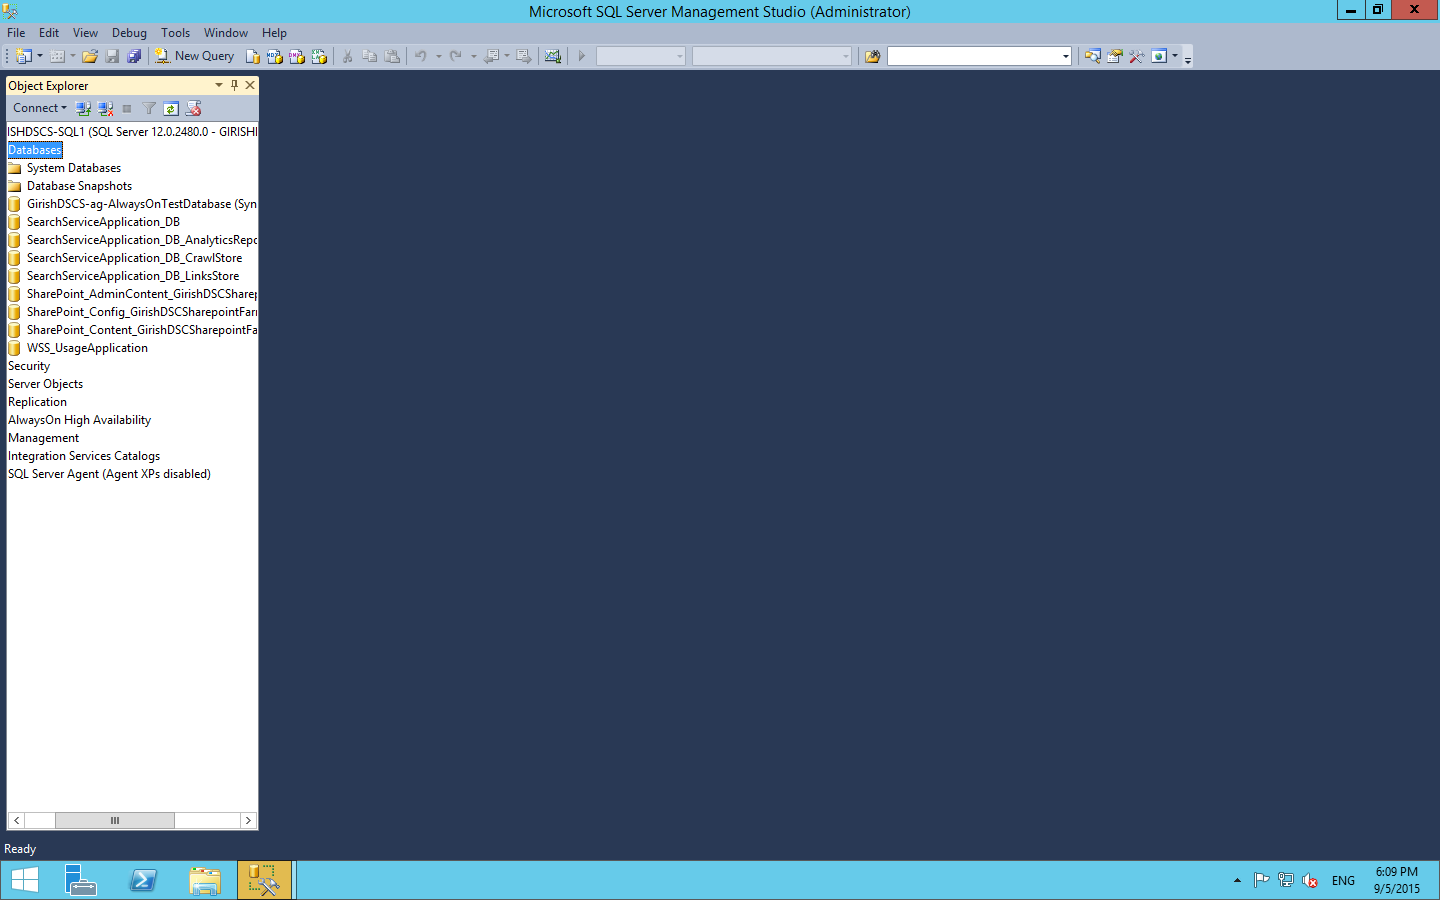Screen dimensions: 1440x900
Task: Click the Copy icon in the toolbar
Action: pos(369,56)
